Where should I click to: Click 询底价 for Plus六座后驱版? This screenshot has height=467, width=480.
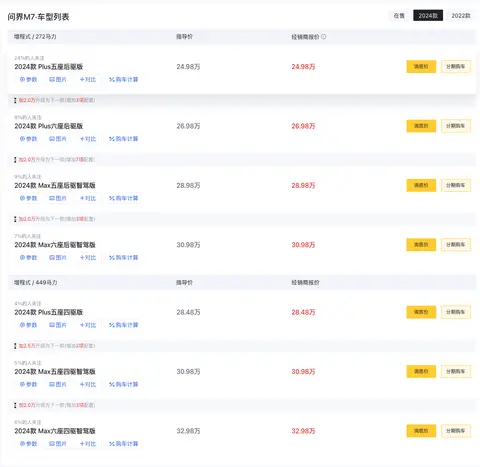tap(421, 126)
